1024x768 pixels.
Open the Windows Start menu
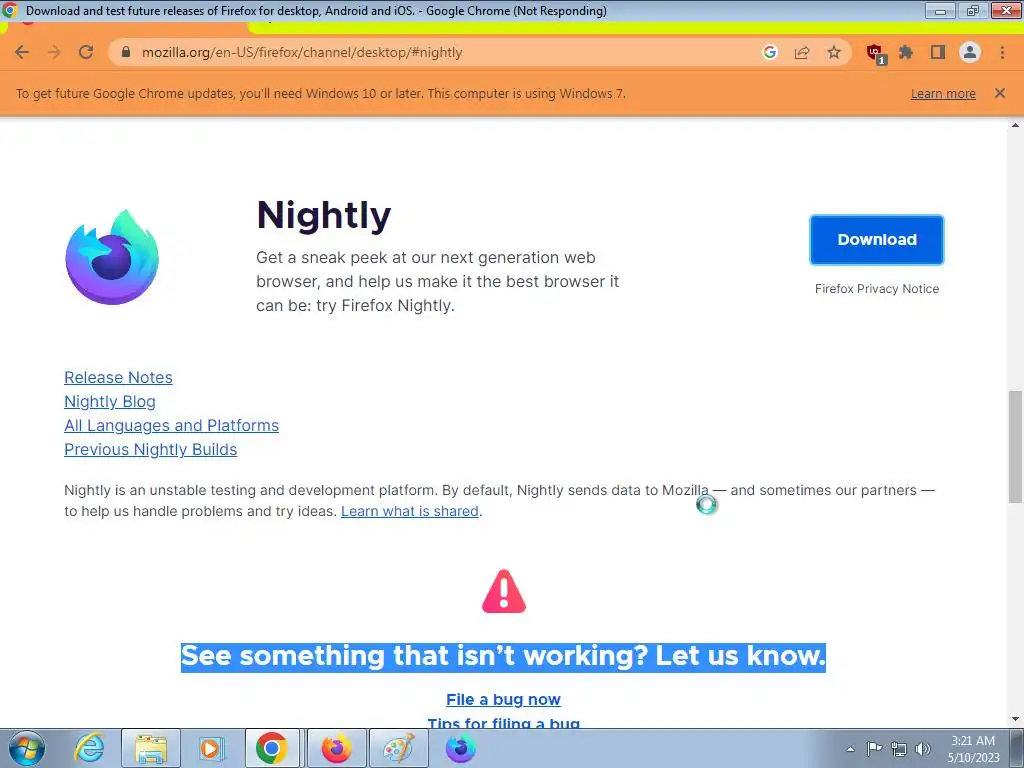27,748
